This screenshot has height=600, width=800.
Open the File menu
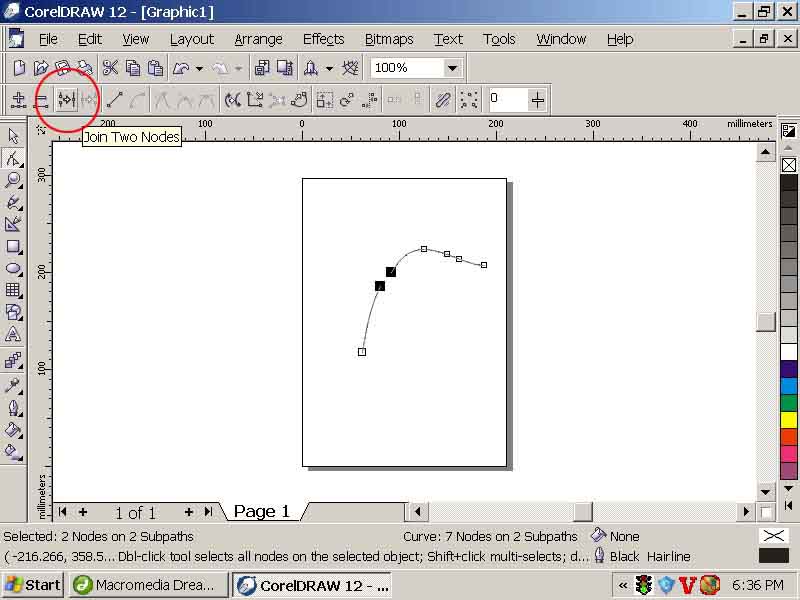48,39
